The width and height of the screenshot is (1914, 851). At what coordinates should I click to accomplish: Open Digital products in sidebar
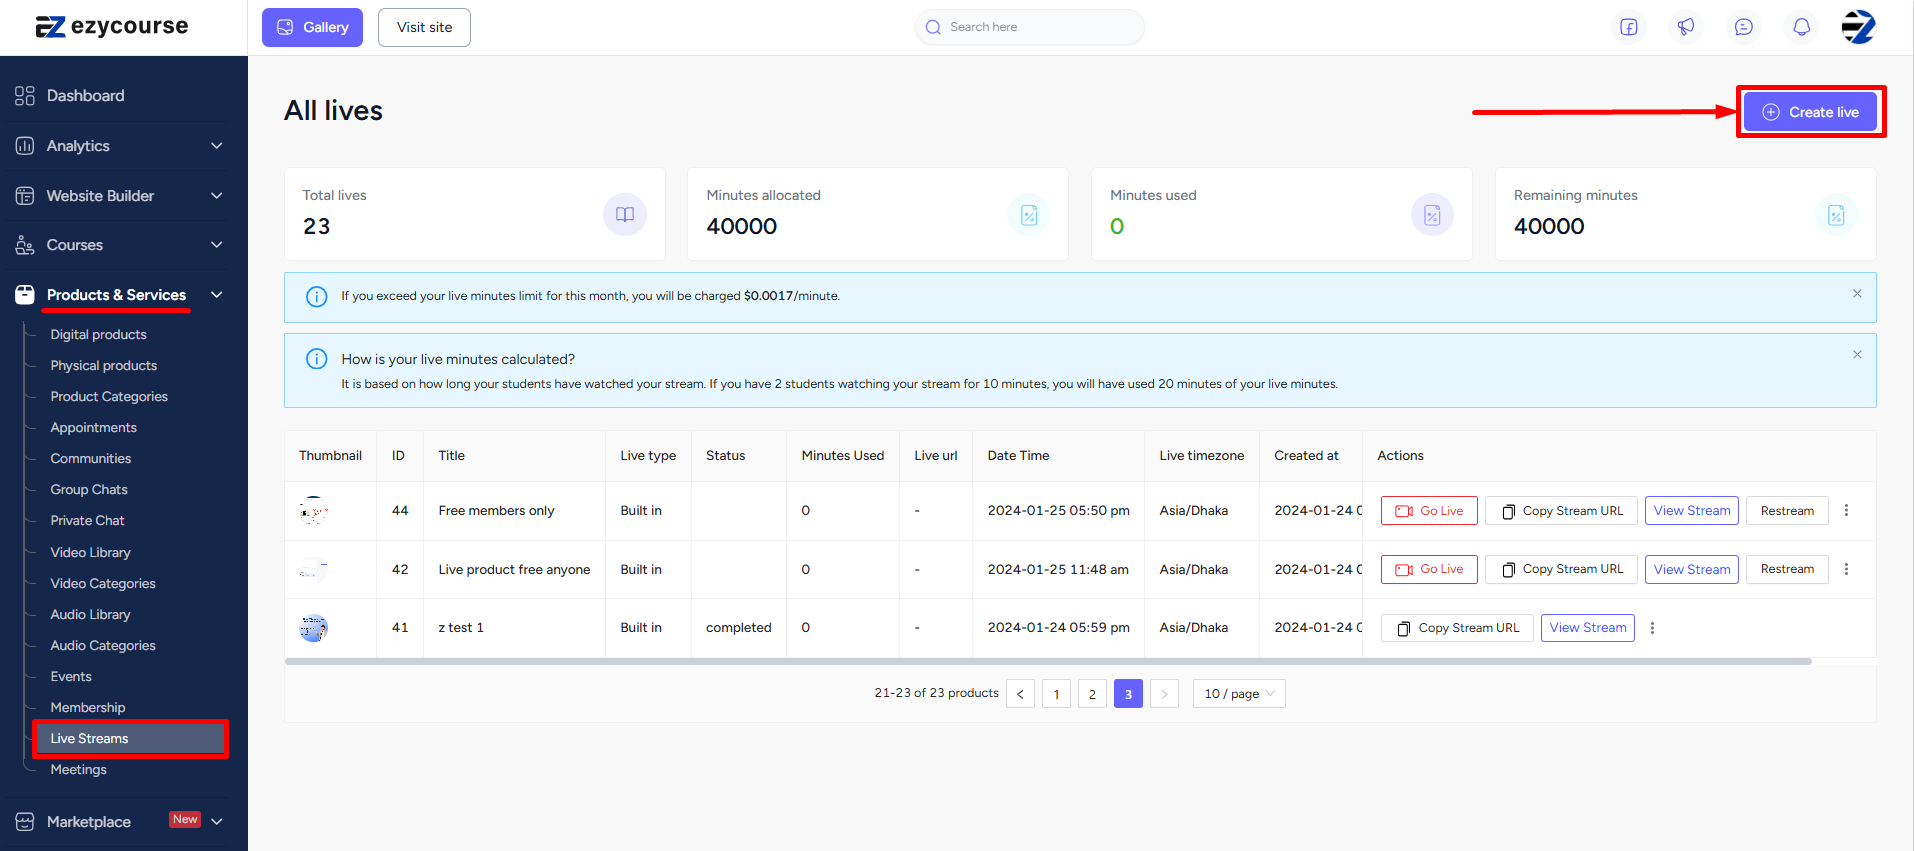[x=99, y=335]
